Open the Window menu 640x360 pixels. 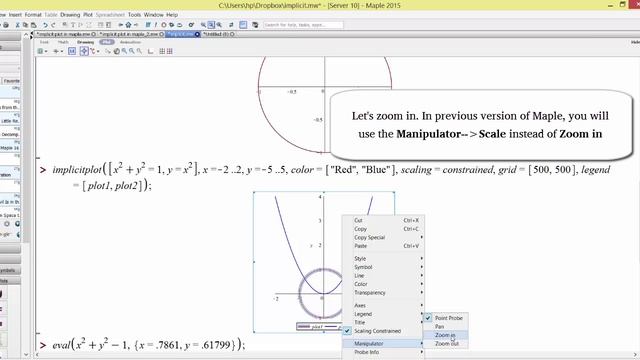tap(153, 15)
